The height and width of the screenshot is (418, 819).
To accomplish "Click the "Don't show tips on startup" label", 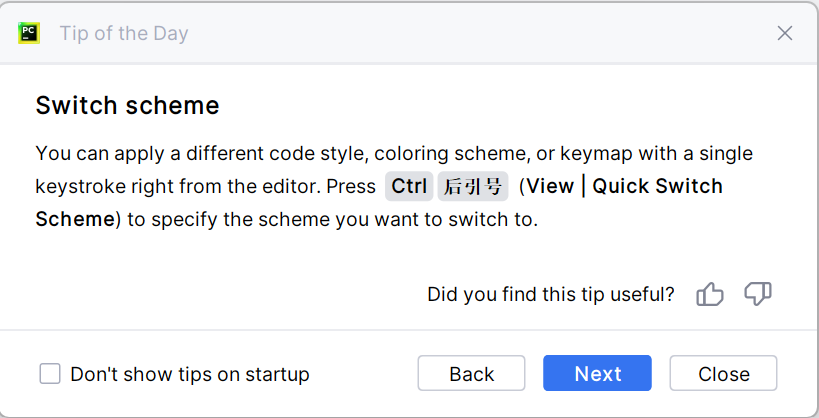I will pyautogui.click(x=189, y=374).
